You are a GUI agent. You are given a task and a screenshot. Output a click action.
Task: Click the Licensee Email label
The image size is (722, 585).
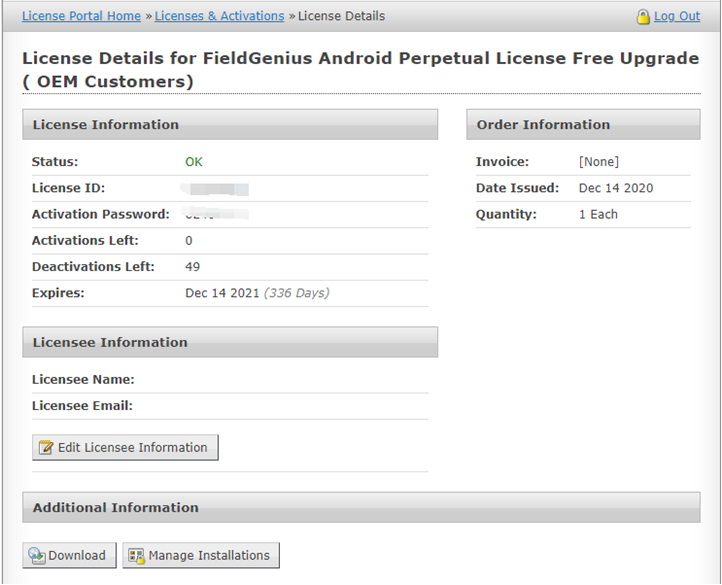(82, 406)
